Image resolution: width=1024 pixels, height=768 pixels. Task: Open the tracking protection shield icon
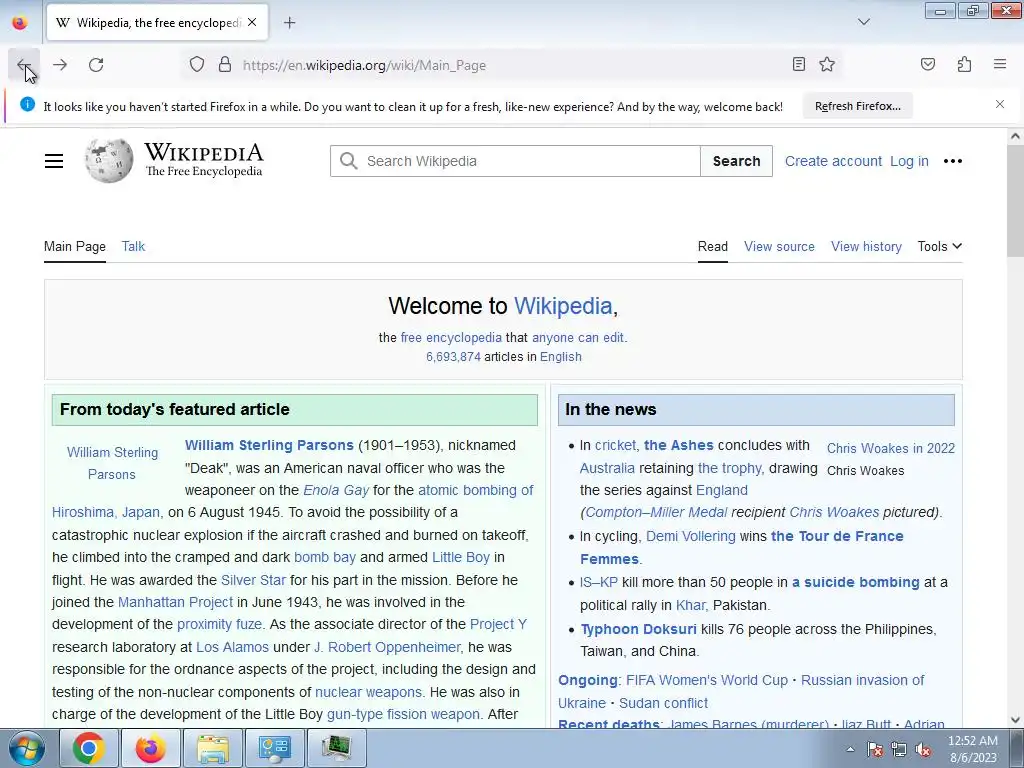pos(197,65)
